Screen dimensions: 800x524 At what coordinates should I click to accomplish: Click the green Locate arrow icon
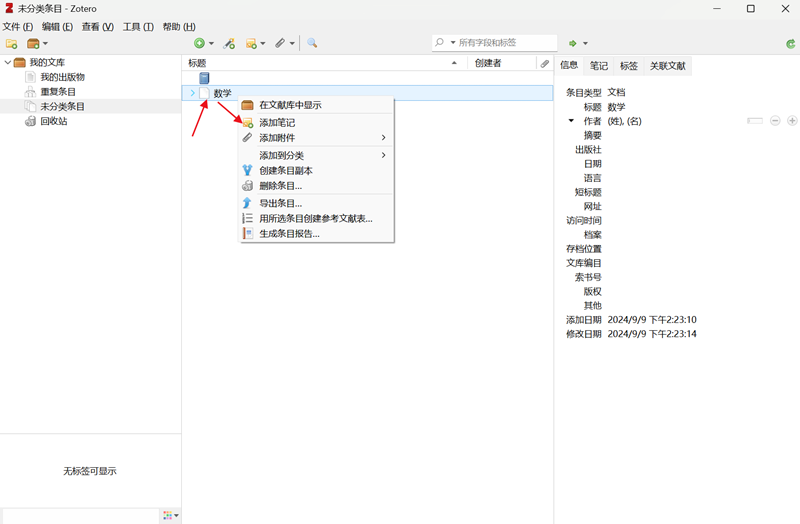[573, 44]
